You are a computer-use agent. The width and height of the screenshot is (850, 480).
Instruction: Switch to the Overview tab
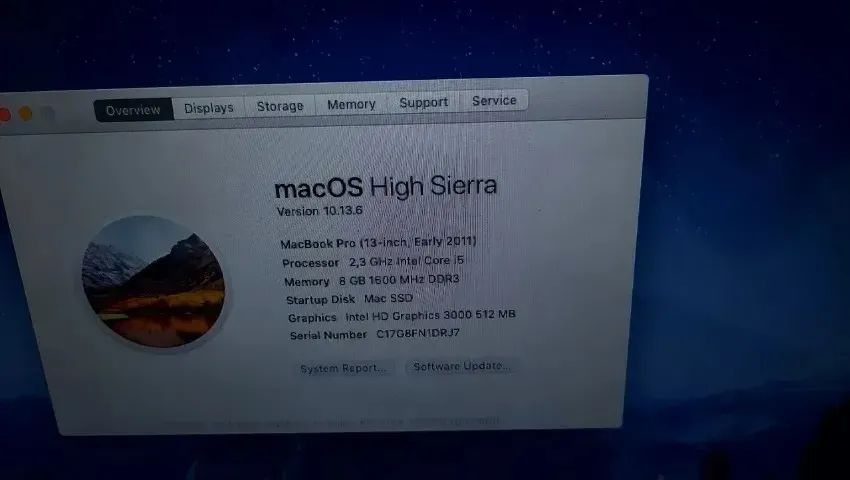tap(133, 110)
